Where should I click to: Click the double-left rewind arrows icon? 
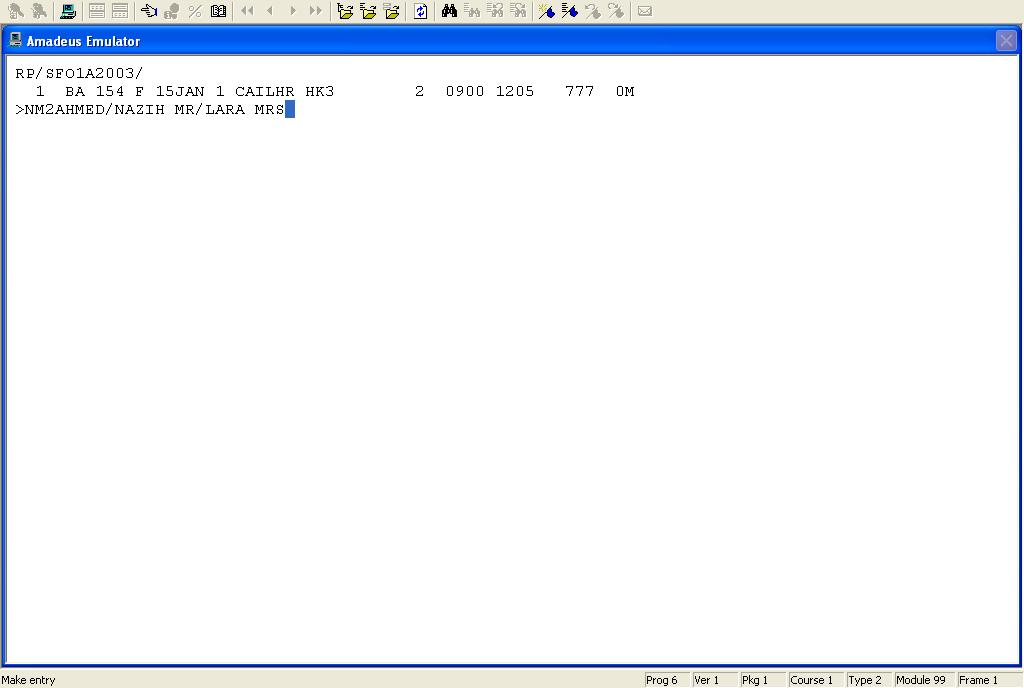point(247,11)
